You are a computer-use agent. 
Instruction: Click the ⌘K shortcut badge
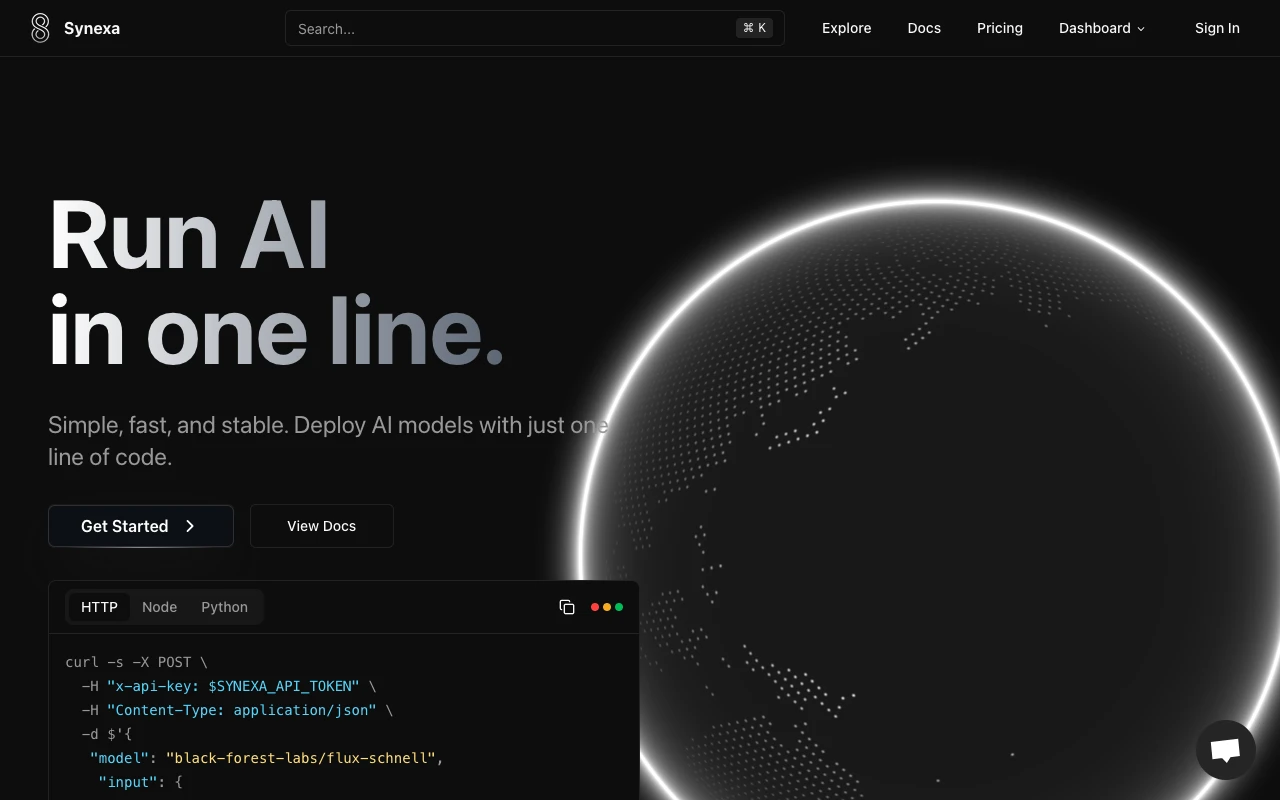[754, 27]
